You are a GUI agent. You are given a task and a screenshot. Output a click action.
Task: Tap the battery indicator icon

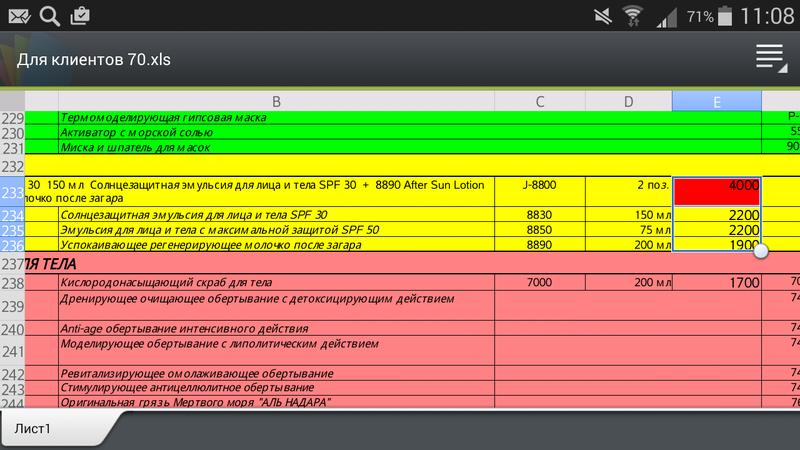(x=725, y=16)
